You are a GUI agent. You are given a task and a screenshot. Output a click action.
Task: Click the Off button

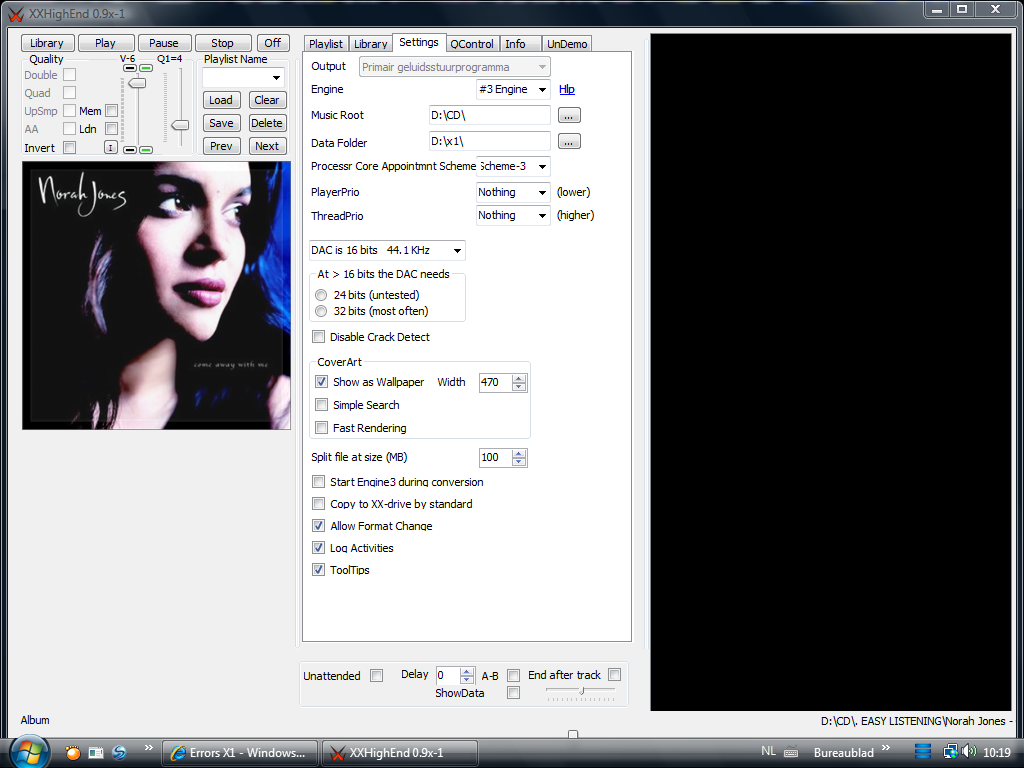pyautogui.click(x=273, y=43)
